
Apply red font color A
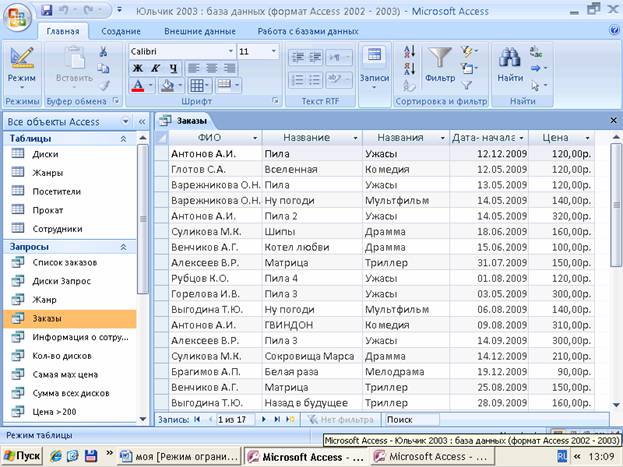click(137, 85)
